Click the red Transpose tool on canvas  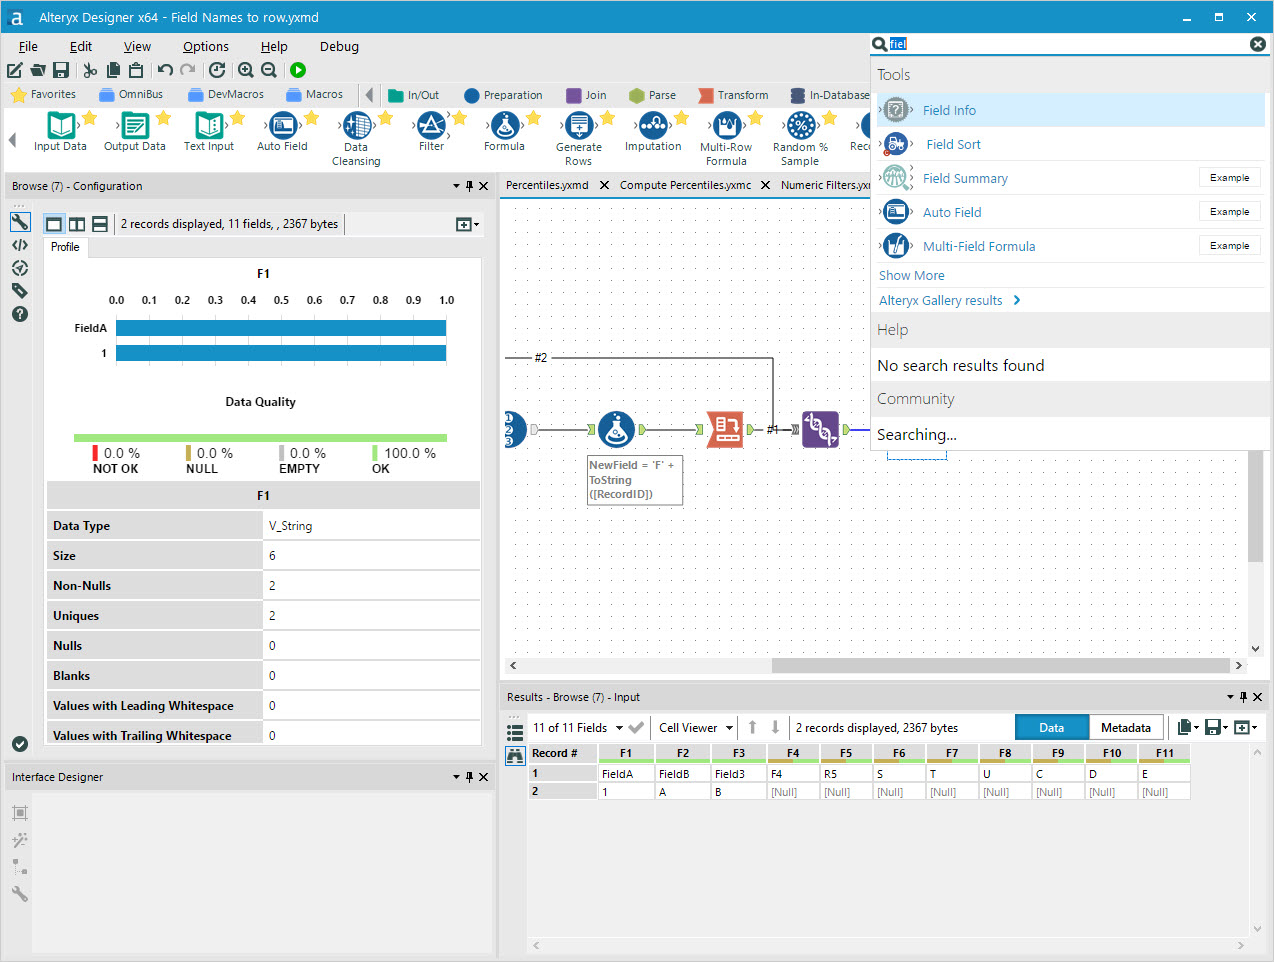coord(726,429)
